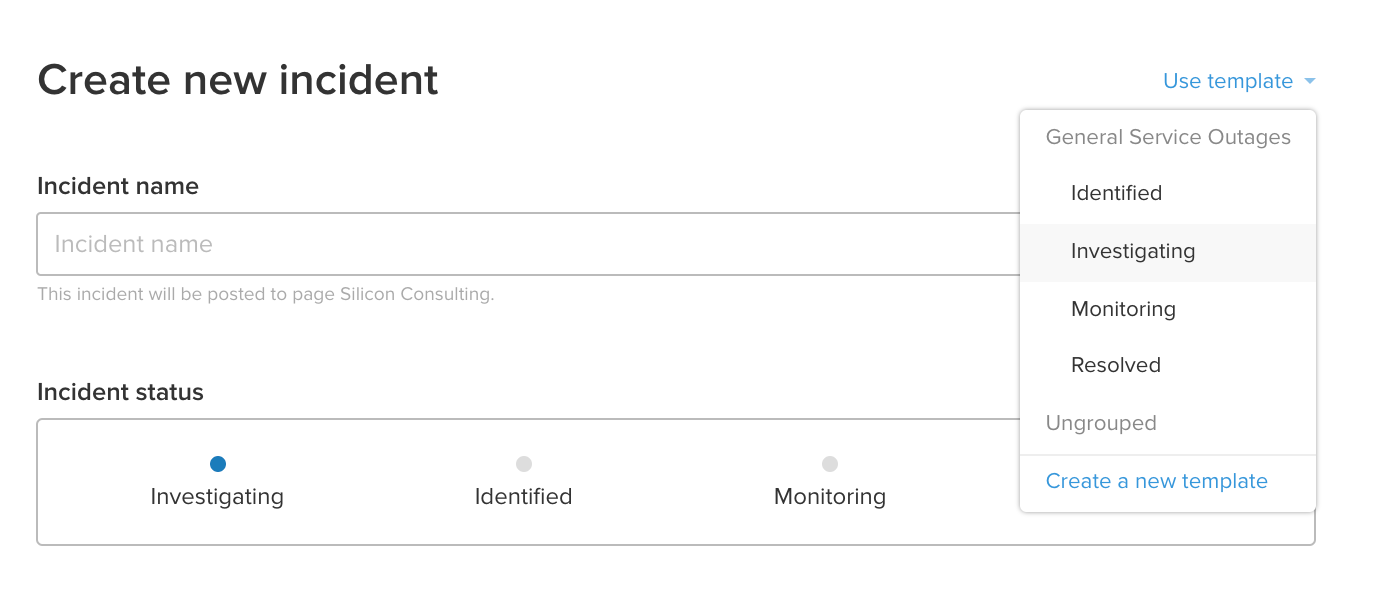Click the Silicon Consulting helper text
The image size is (1376, 608).
(x=264, y=294)
